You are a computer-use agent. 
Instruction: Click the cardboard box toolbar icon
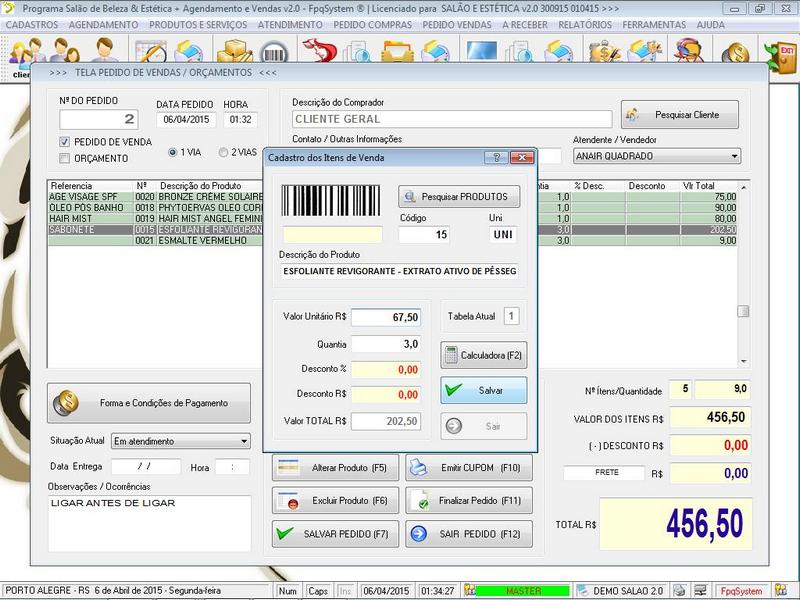pos(235,53)
